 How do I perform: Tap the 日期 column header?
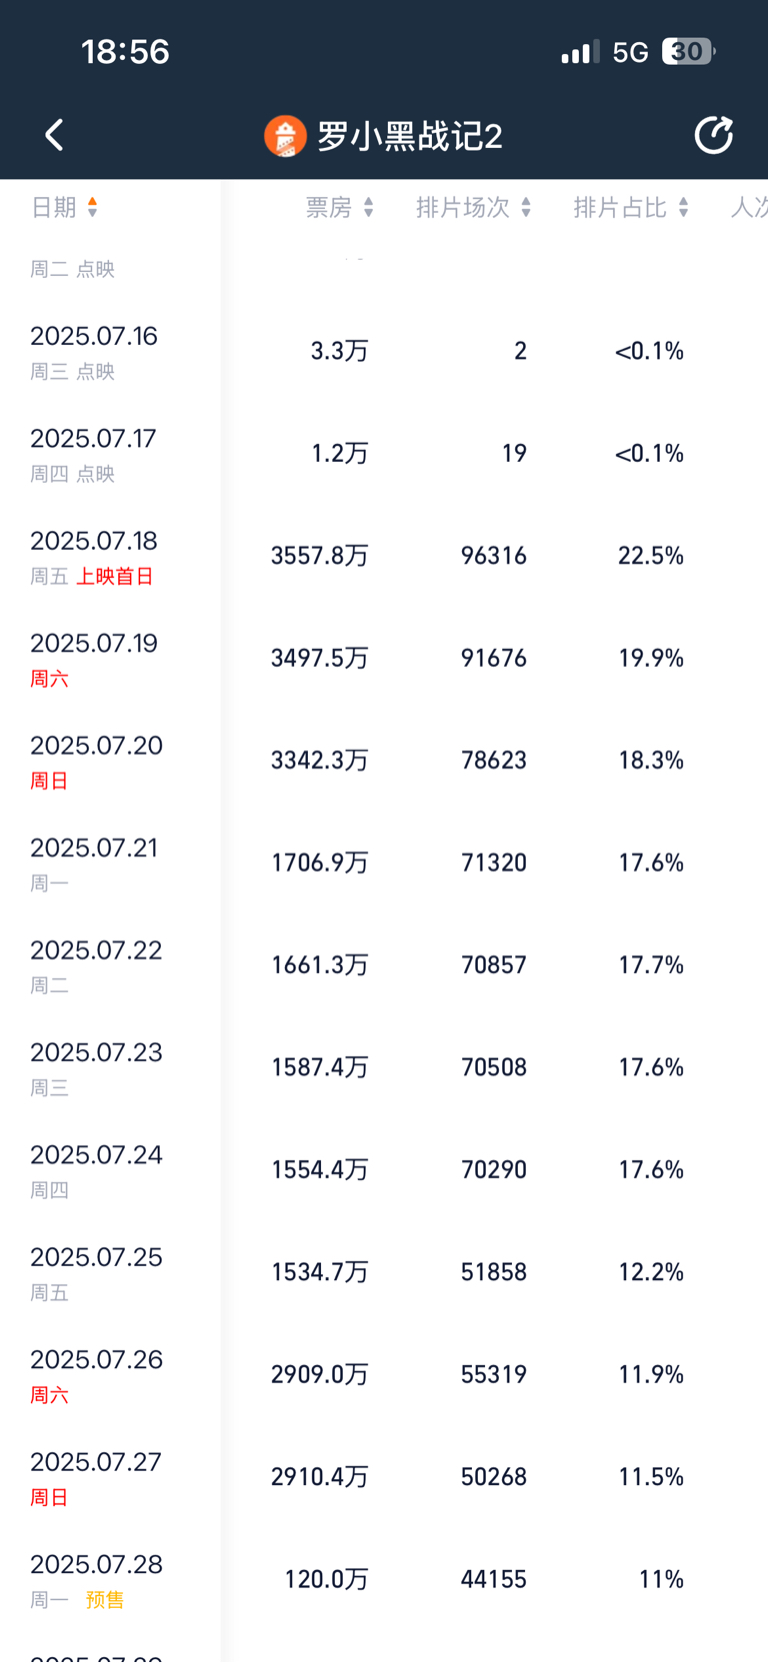[54, 207]
